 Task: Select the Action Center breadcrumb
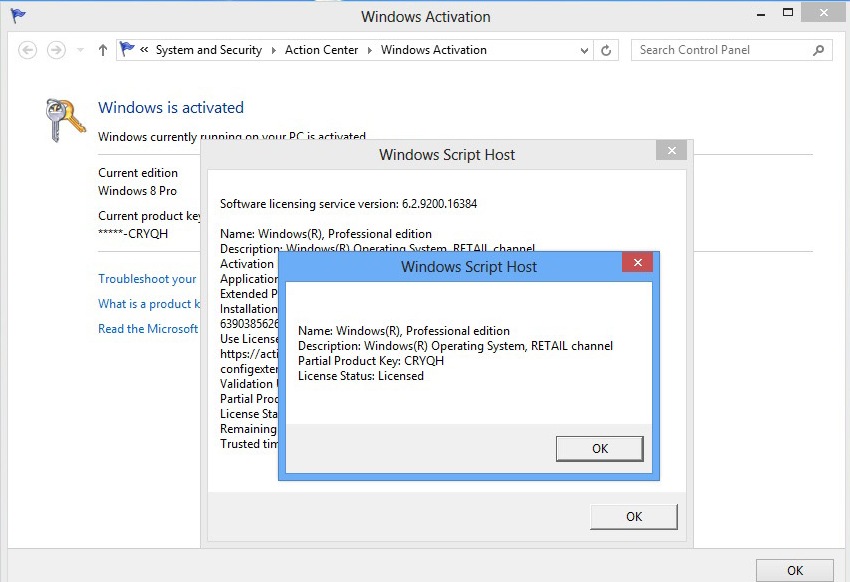(x=321, y=50)
